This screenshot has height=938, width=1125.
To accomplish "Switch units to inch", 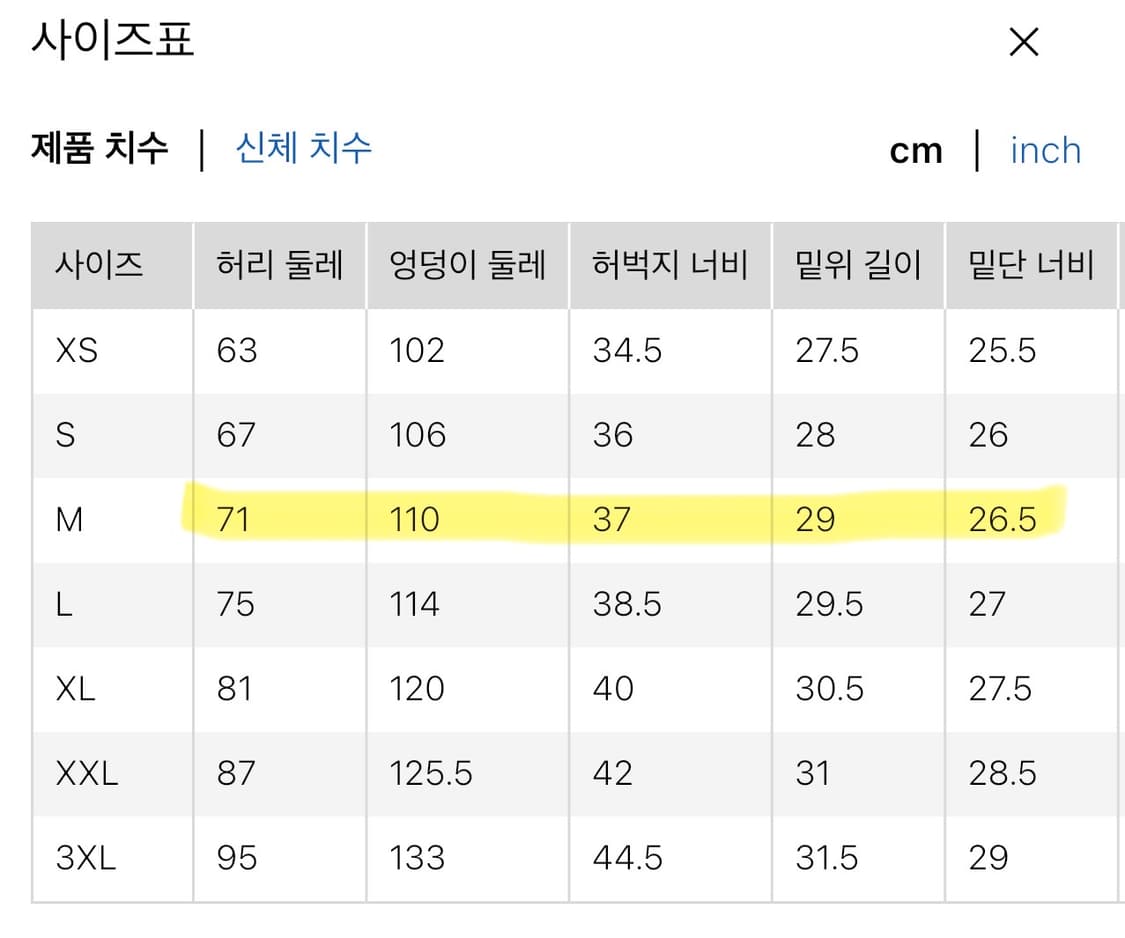I will (x=1045, y=150).
